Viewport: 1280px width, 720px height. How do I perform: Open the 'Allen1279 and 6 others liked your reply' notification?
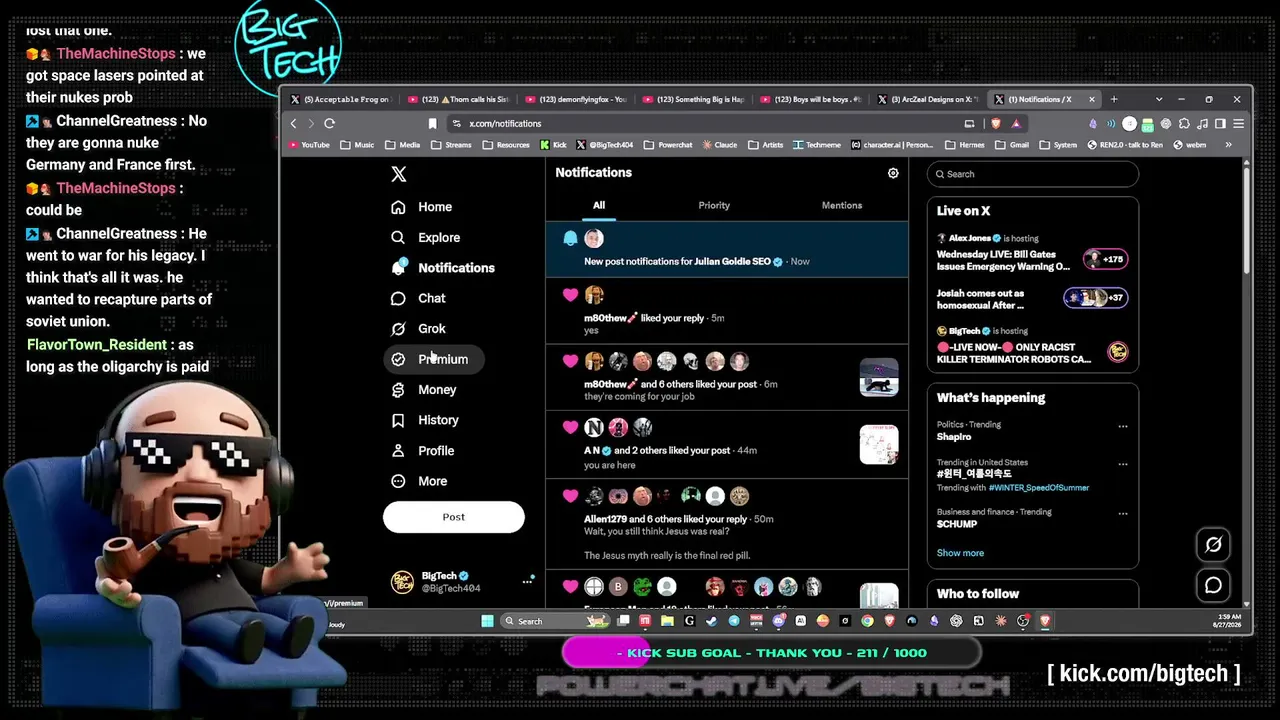point(727,524)
